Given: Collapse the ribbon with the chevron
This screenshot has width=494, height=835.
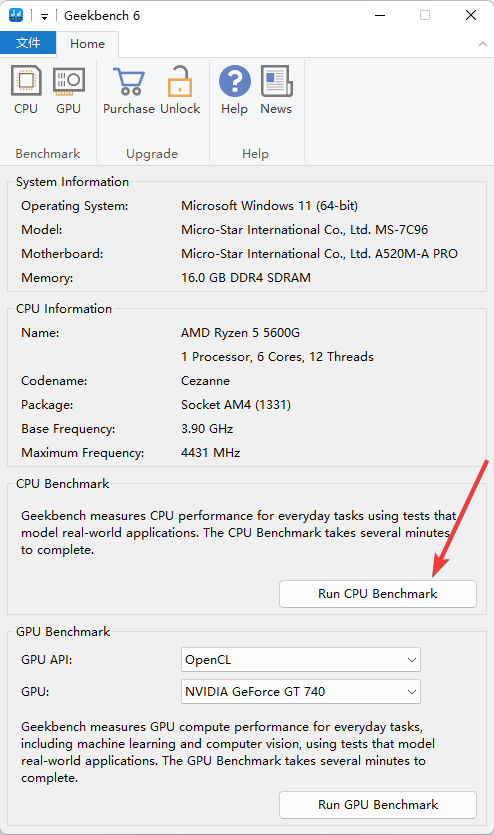Looking at the screenshot, I should click(483, 44).
